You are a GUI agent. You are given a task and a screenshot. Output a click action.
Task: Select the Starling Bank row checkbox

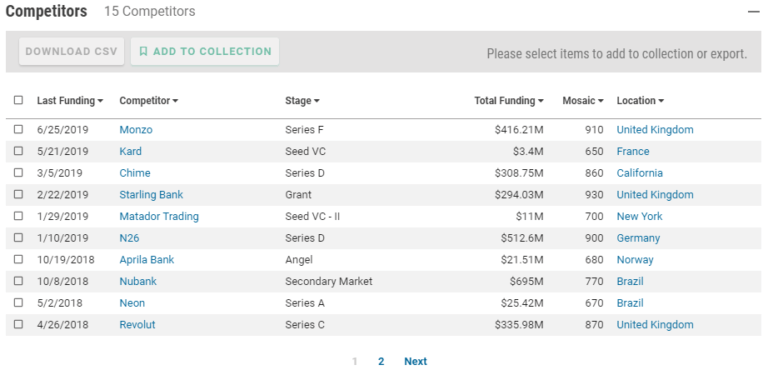[18, 194]
